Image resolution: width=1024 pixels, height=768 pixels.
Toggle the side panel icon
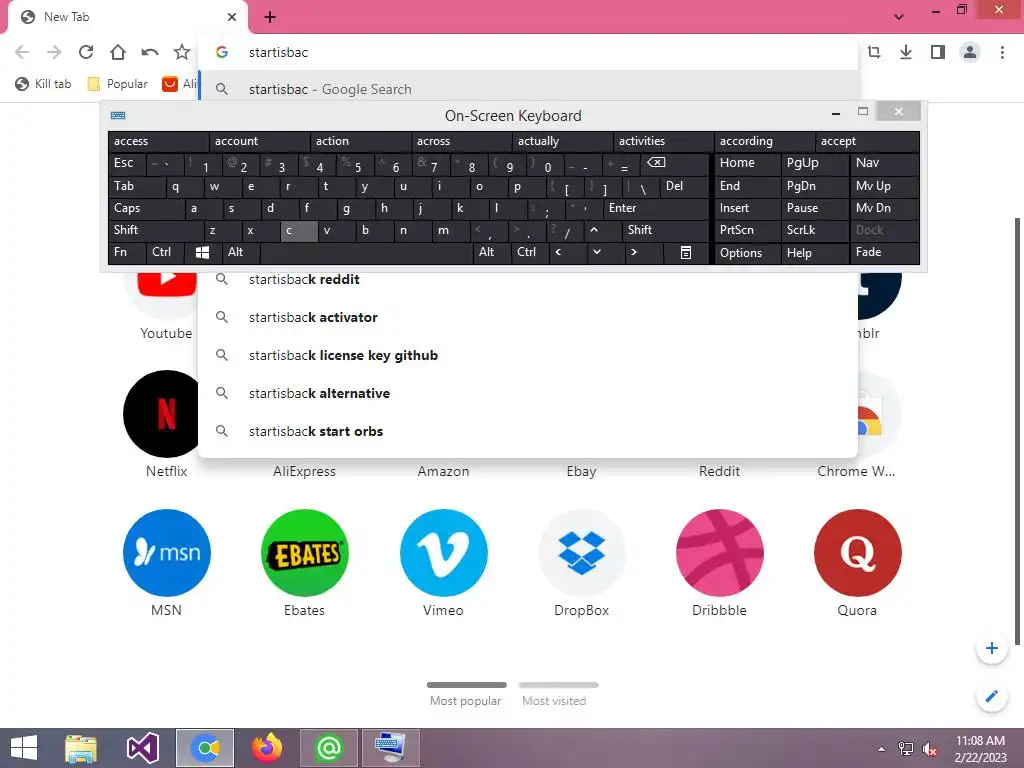pos(938,52)
